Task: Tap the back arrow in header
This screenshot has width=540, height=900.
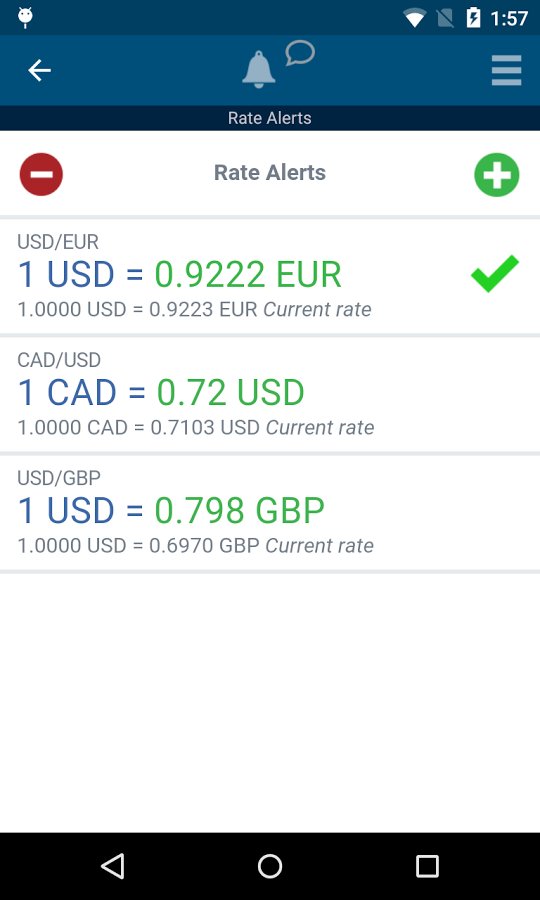Action: pos(40,71)
